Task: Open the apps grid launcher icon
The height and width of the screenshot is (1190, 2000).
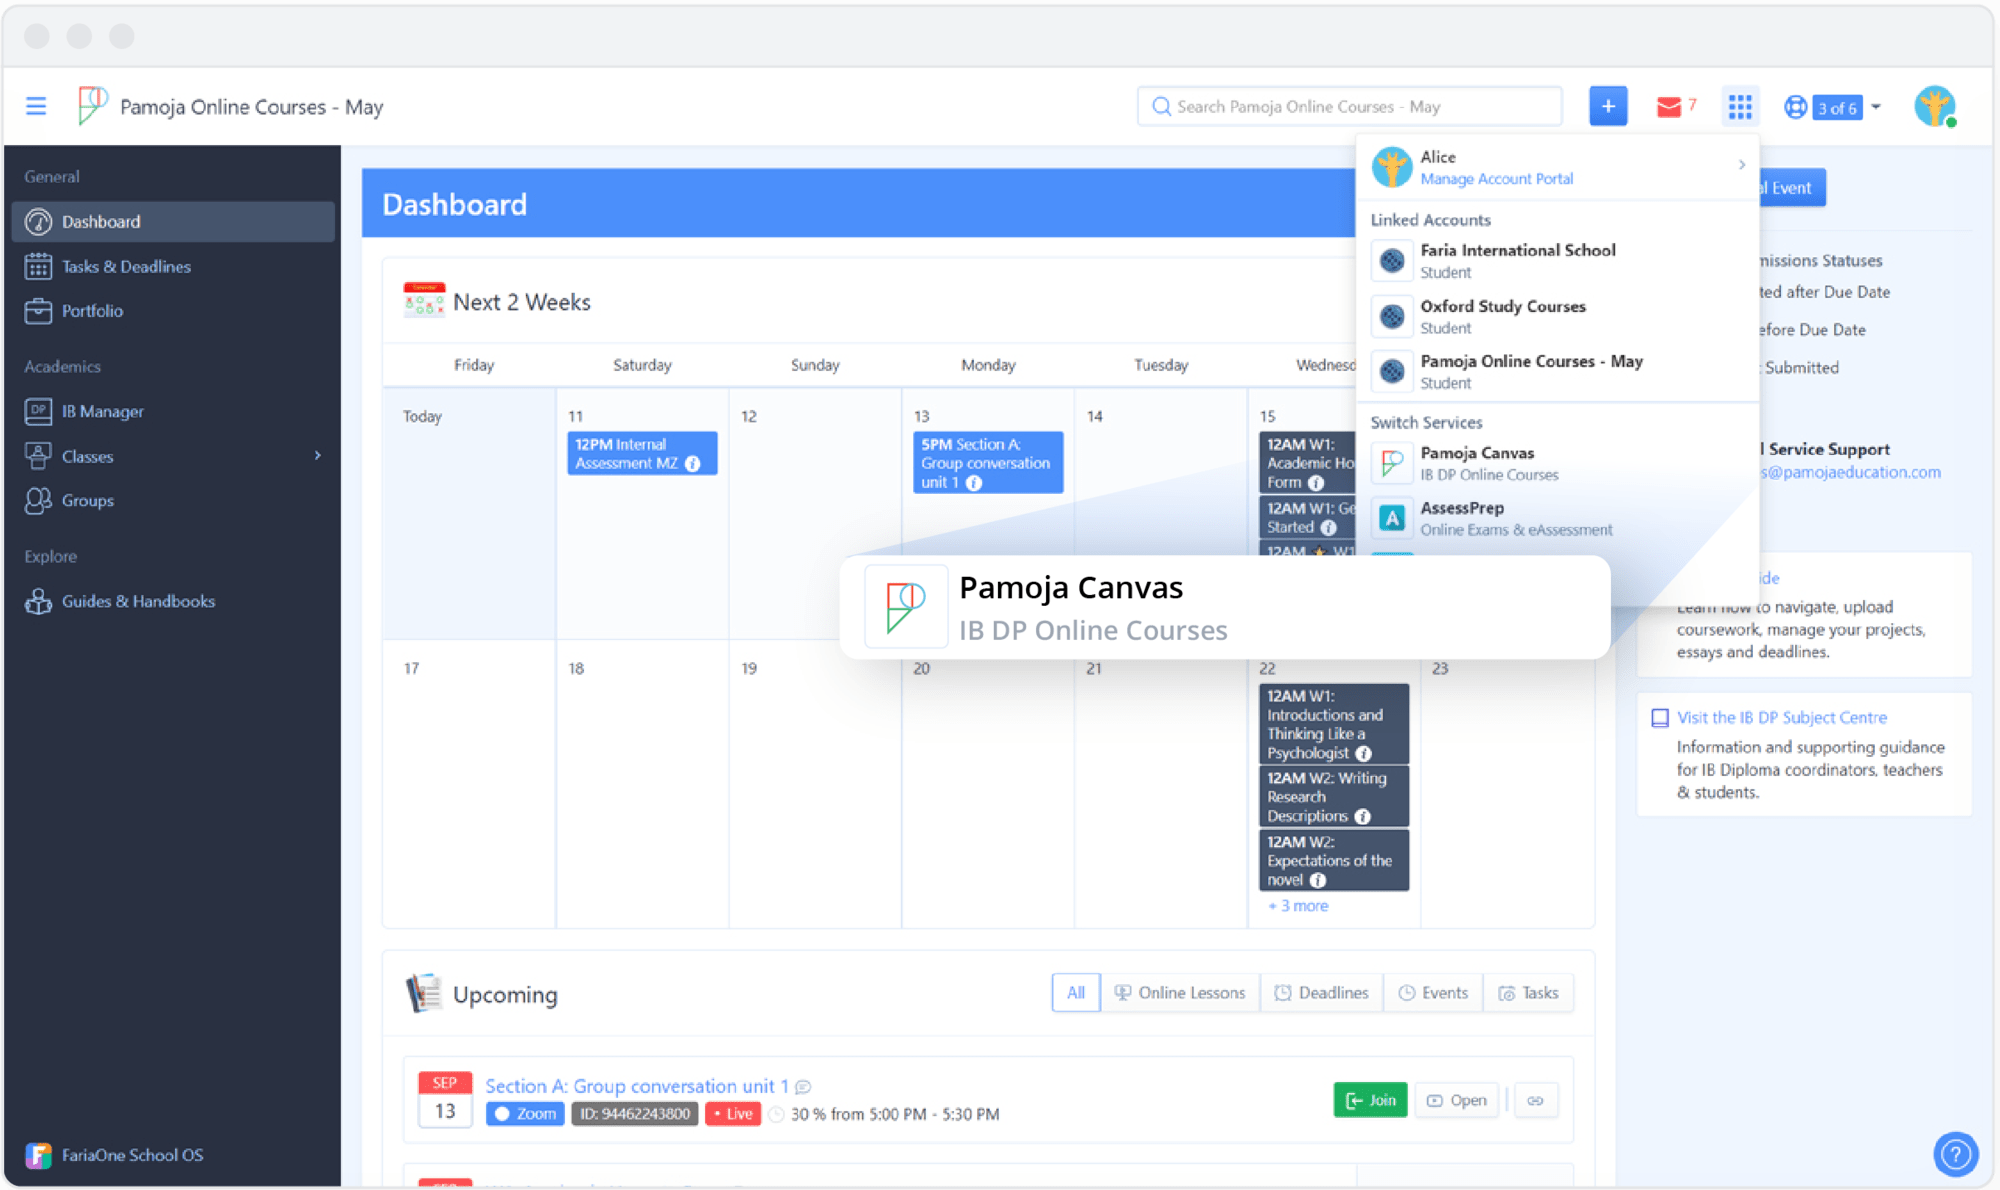Action: 1740,106
